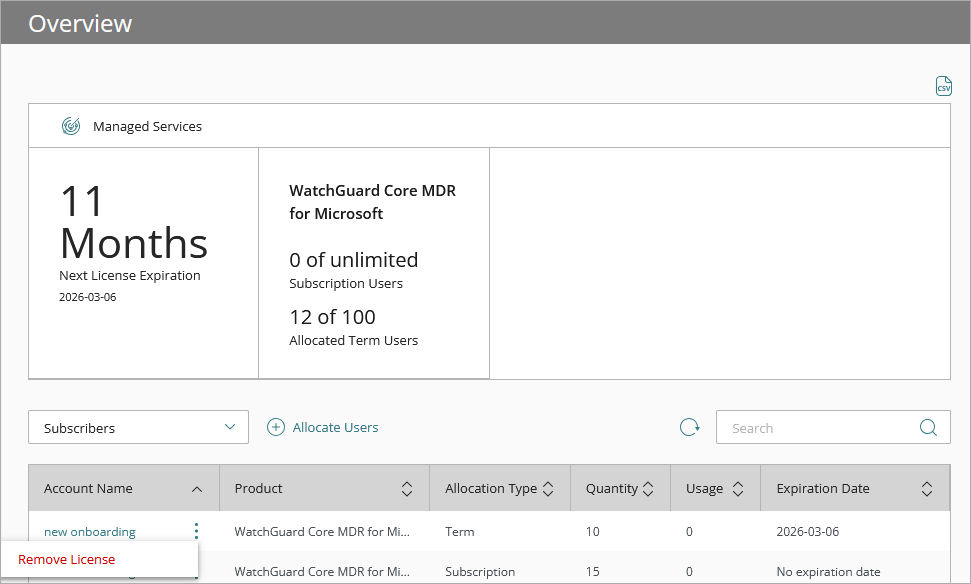Sort table by Quantity column
This screenshot has height=584, width=971.
648,489
